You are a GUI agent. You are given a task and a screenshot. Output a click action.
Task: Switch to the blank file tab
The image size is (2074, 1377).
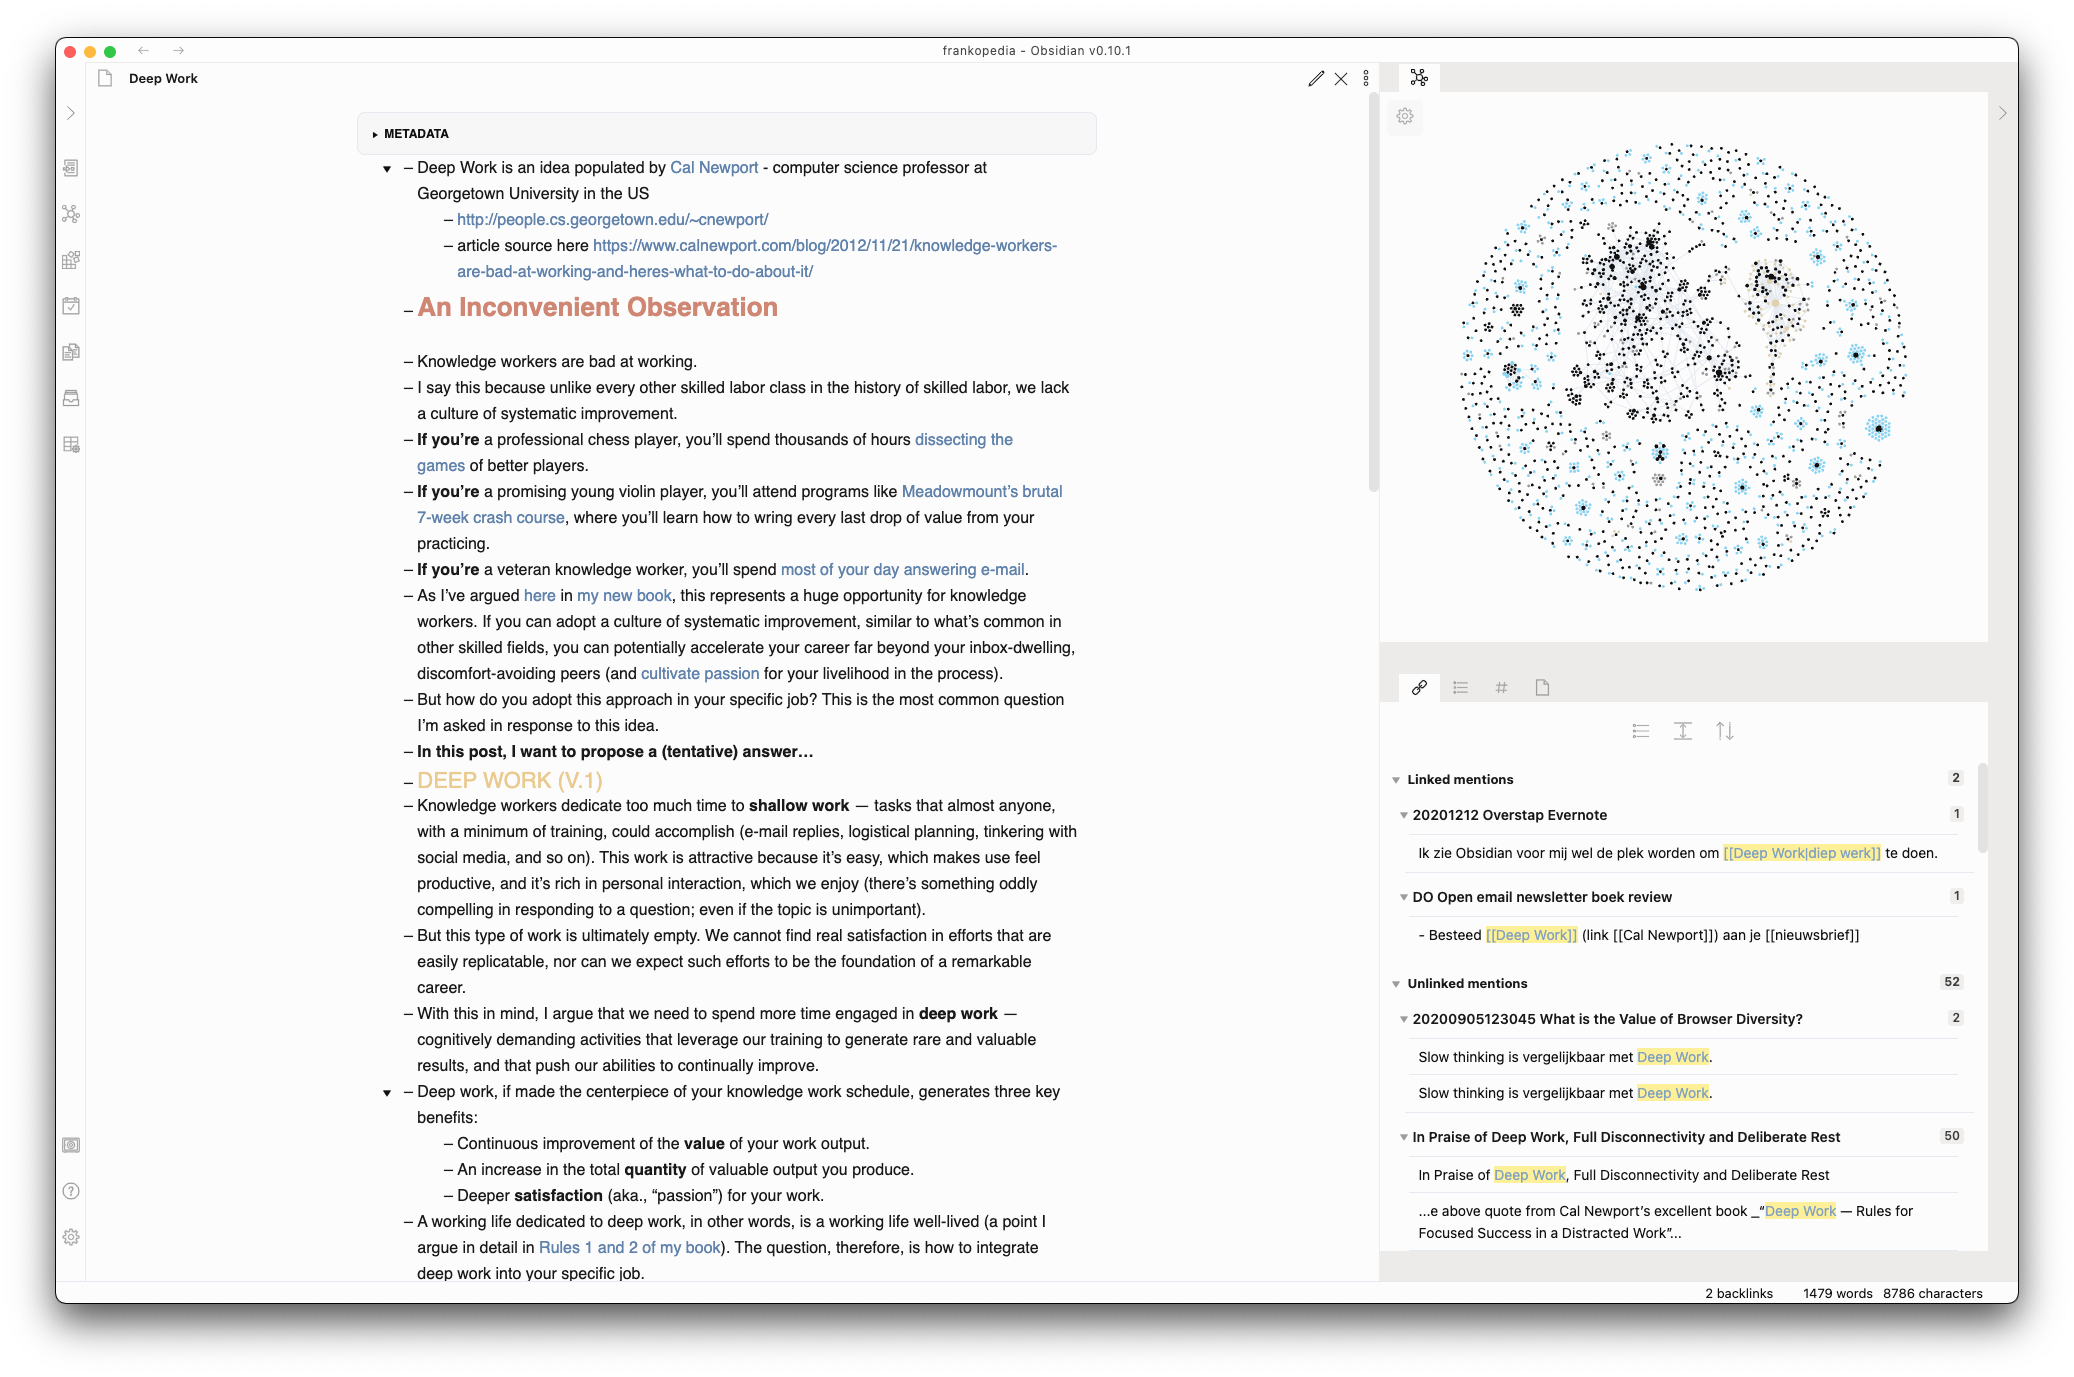[x=1542, y=688]
